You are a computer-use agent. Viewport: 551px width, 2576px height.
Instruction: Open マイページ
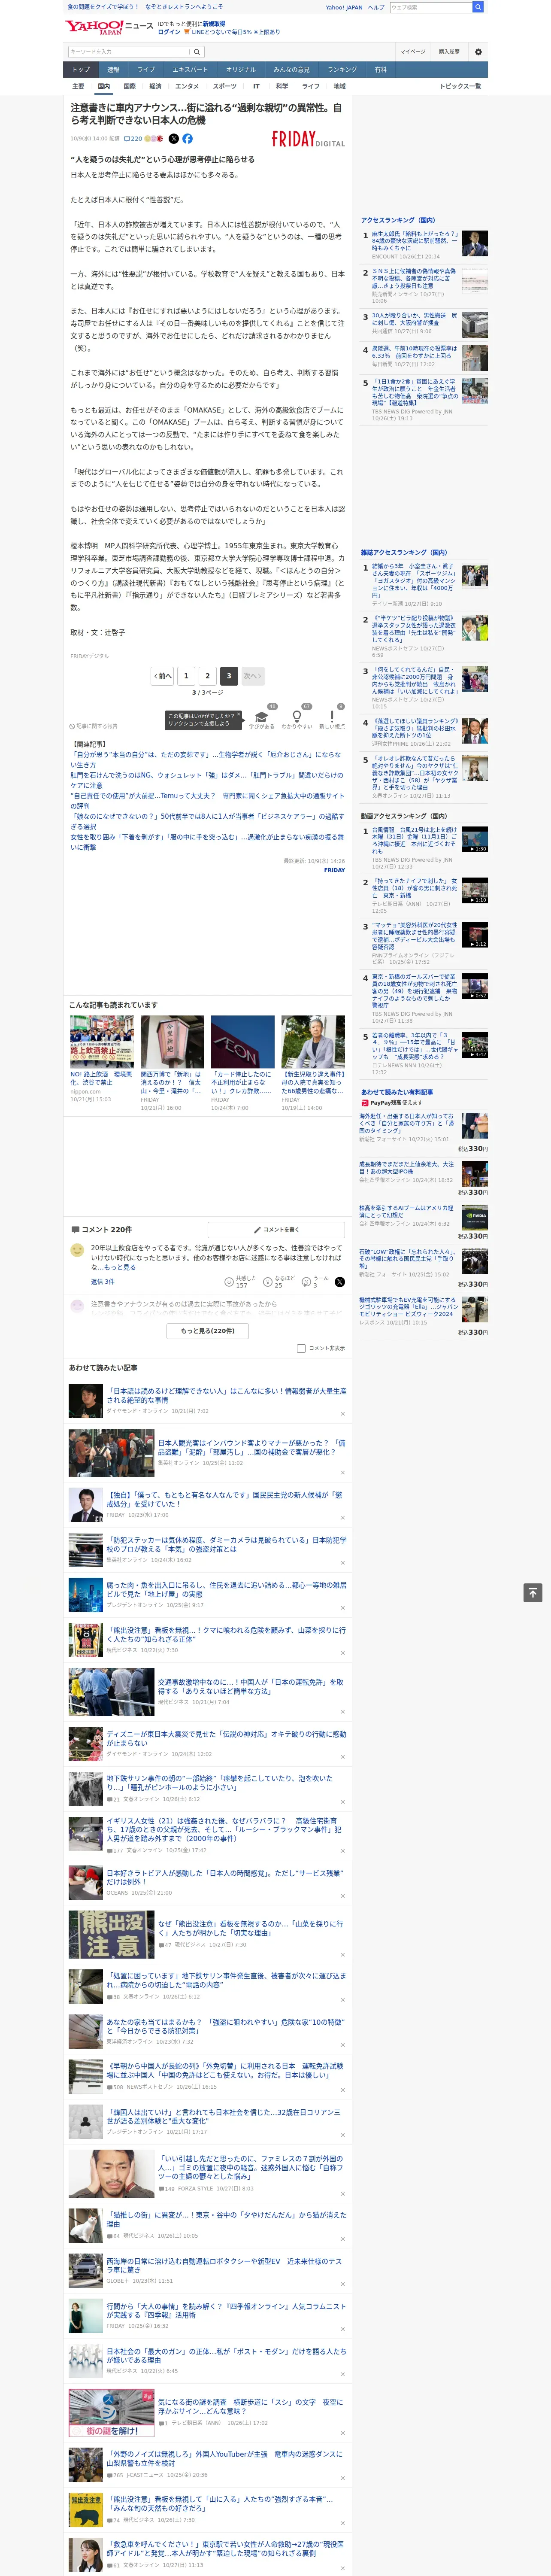click(413, 52)
